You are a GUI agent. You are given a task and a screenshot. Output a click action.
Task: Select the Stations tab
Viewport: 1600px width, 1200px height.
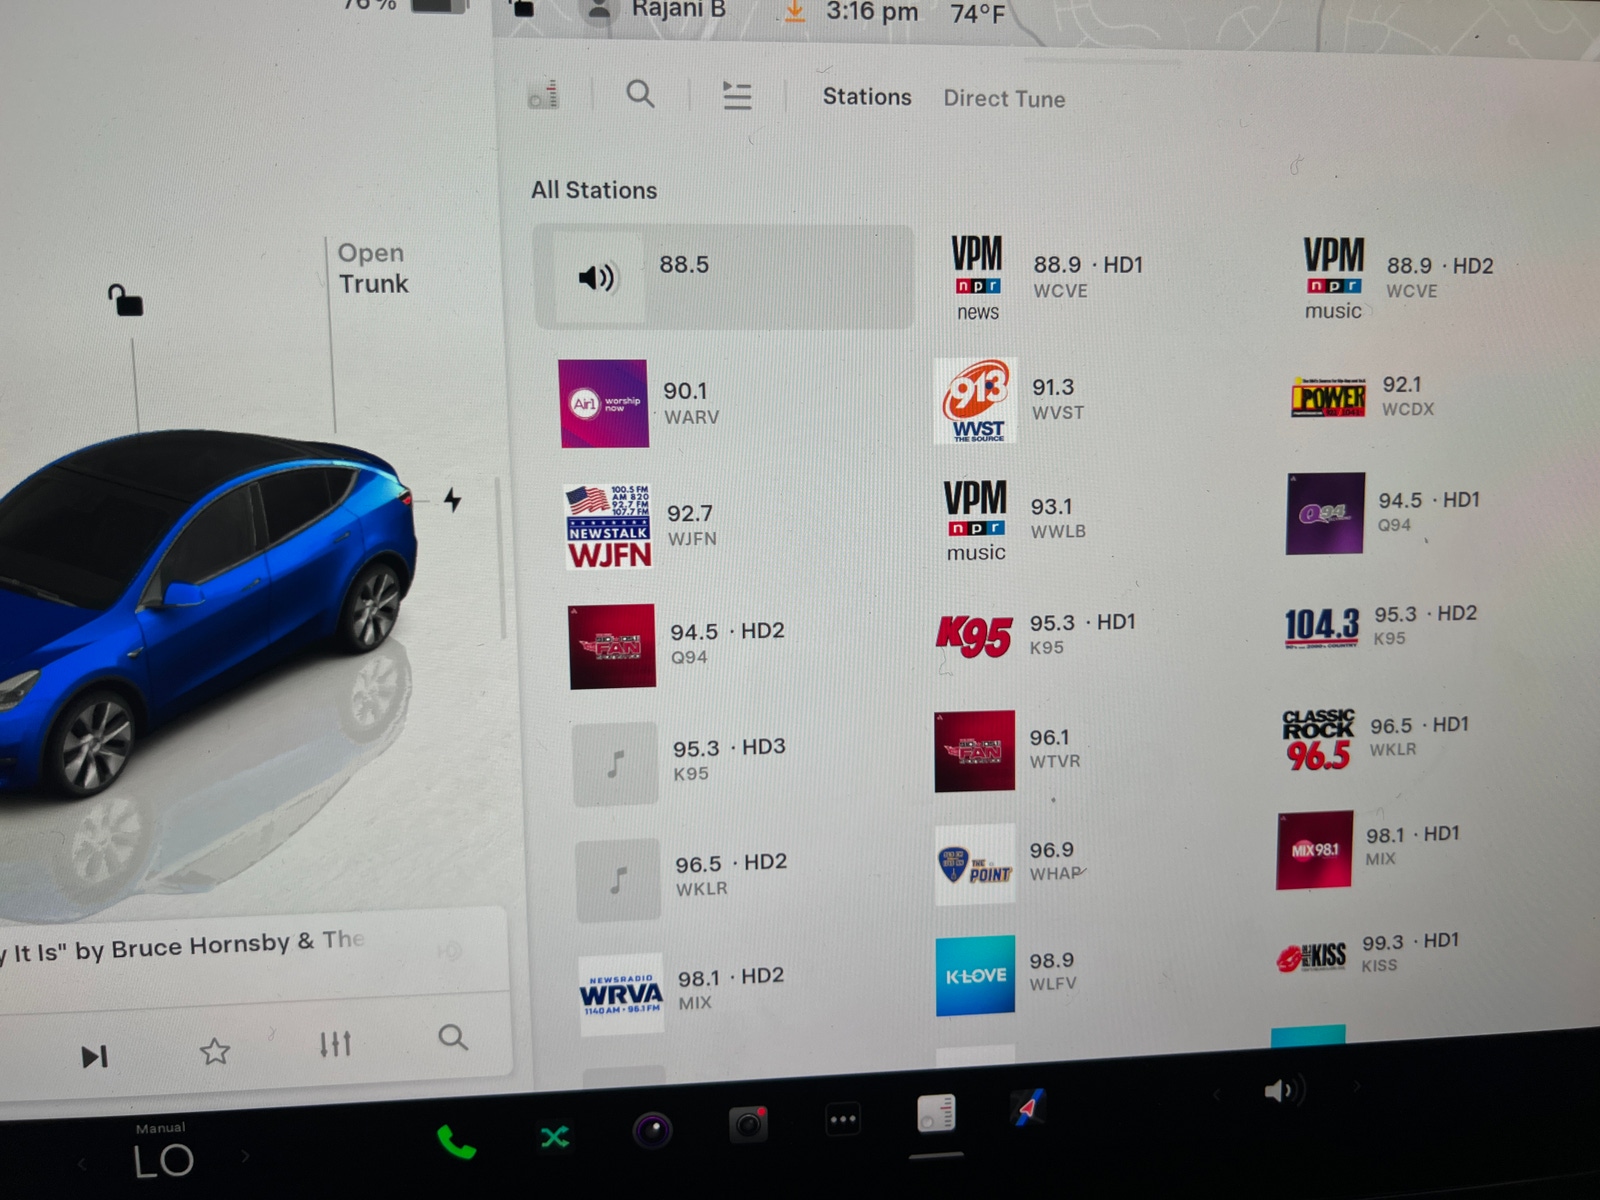[867, 97]
